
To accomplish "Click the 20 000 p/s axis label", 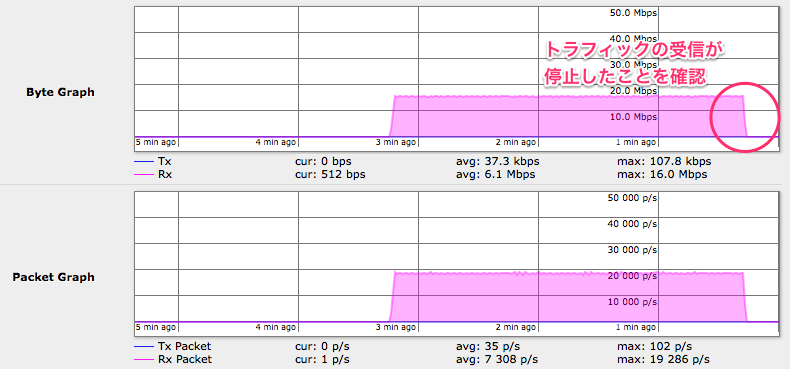I will [633, 276].
